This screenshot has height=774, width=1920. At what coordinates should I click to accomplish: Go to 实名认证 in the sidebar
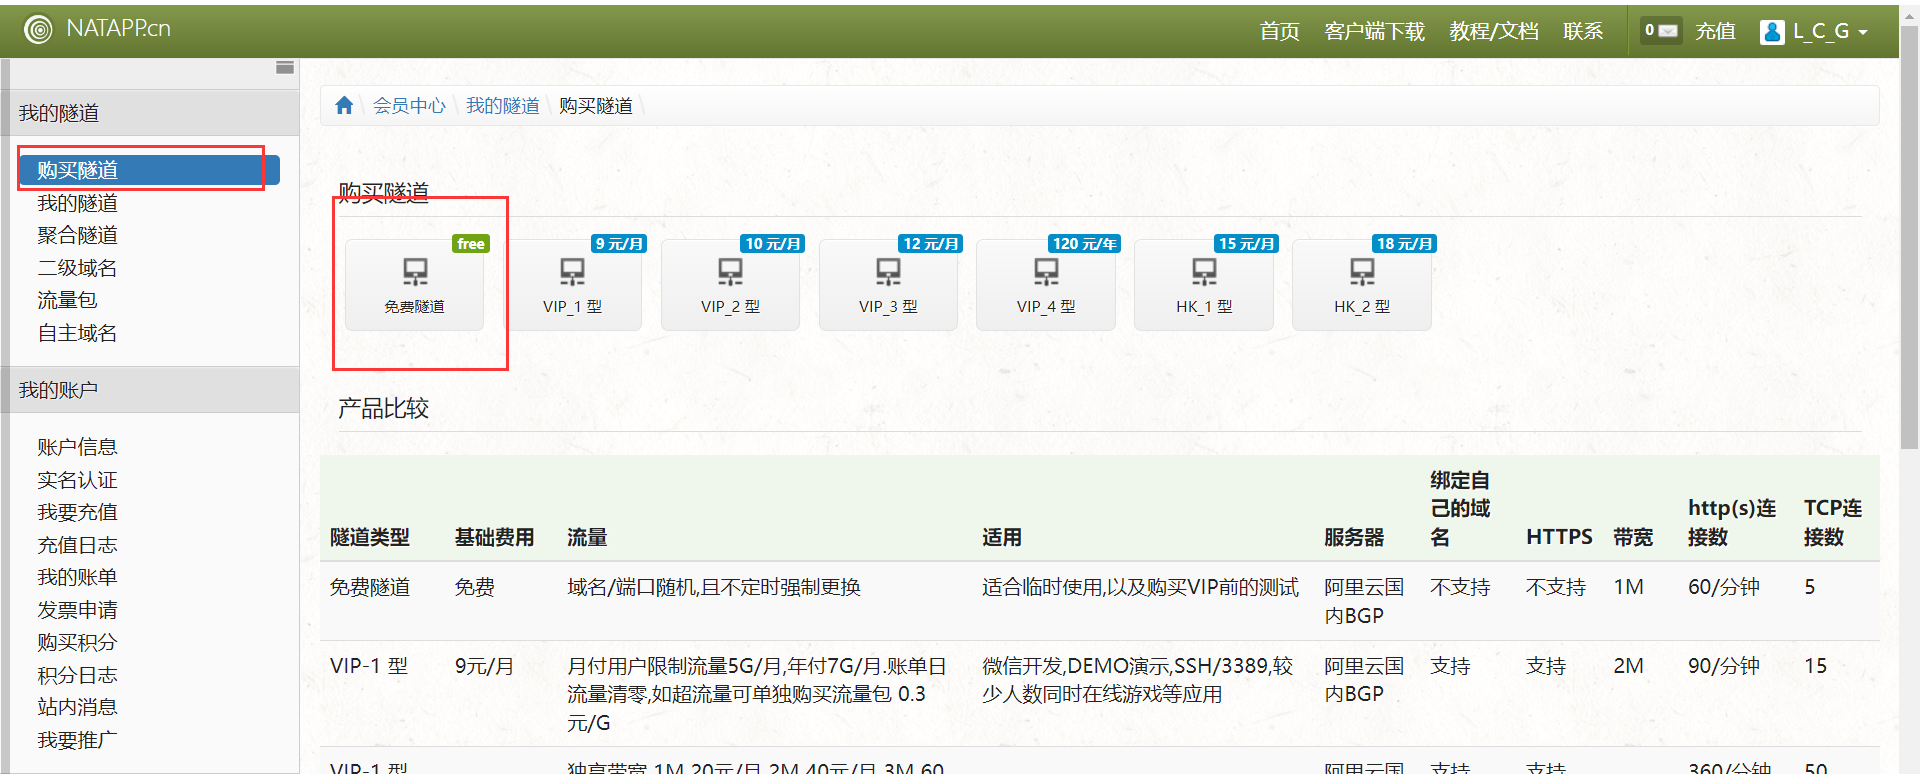click(x=77, y=480)
